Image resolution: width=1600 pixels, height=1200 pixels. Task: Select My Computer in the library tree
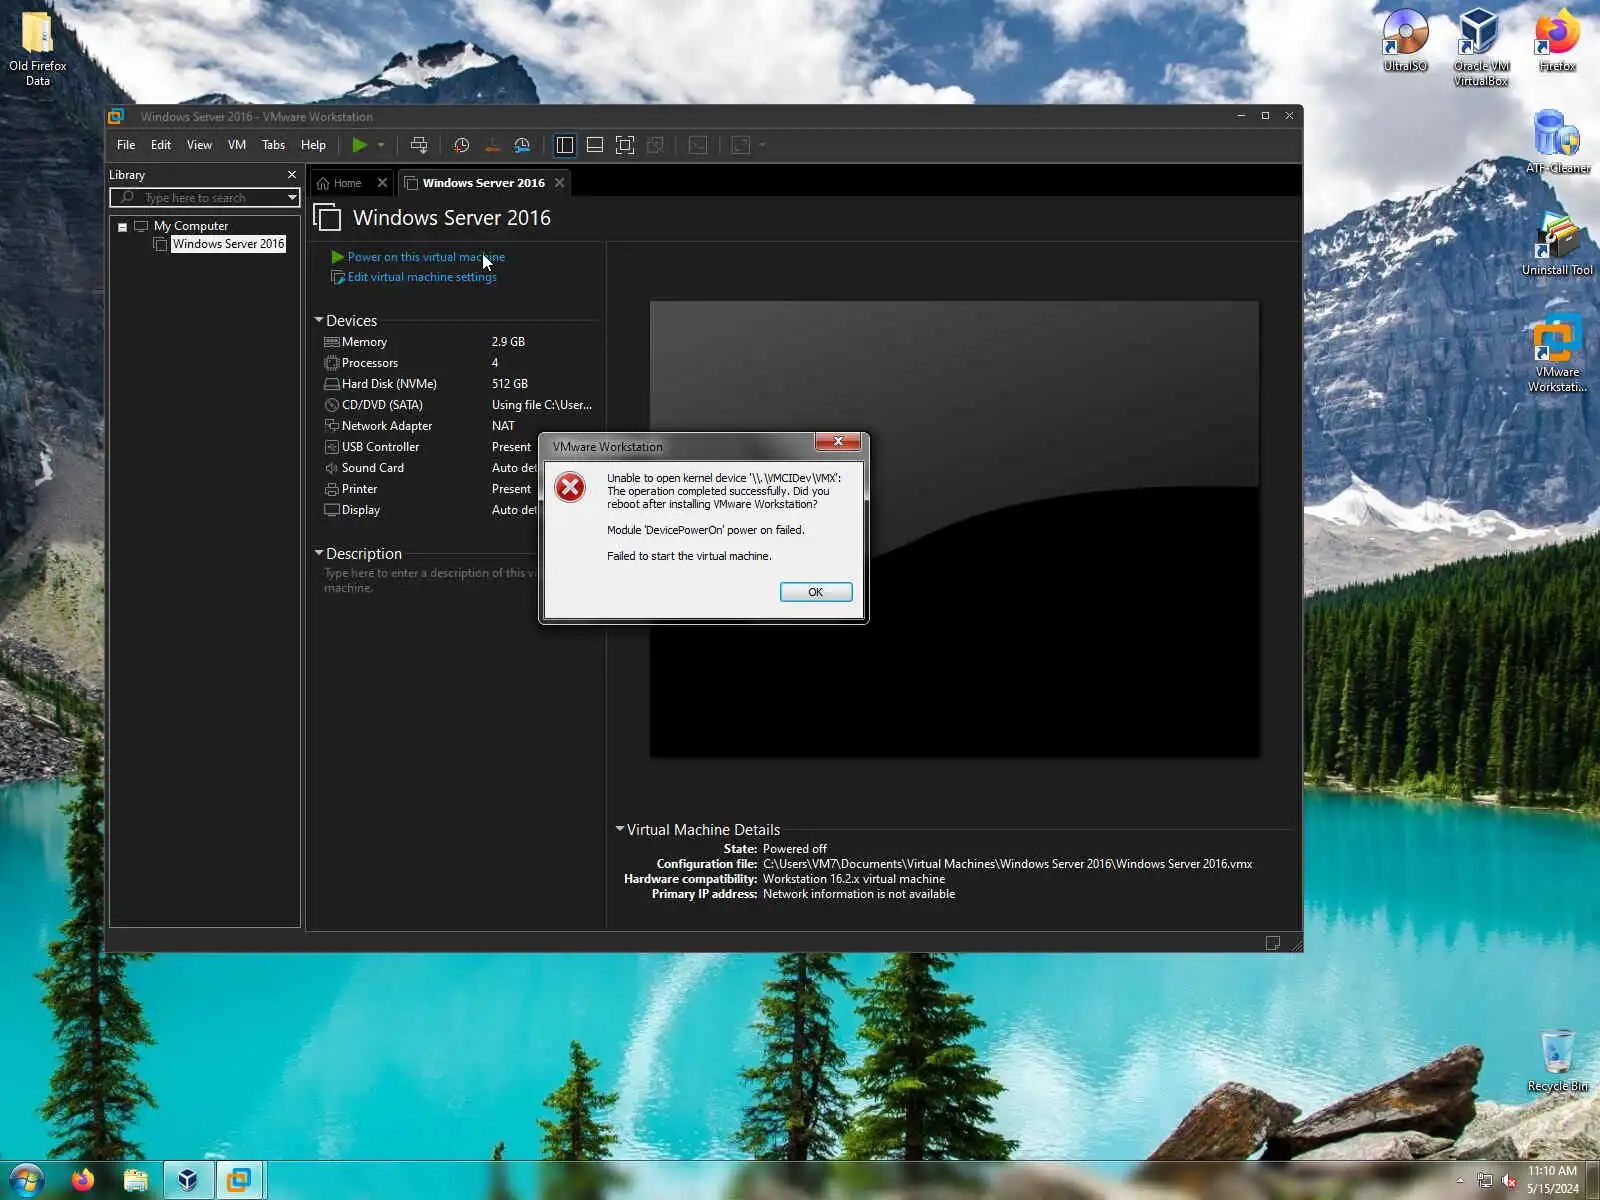tap(191, 226)
